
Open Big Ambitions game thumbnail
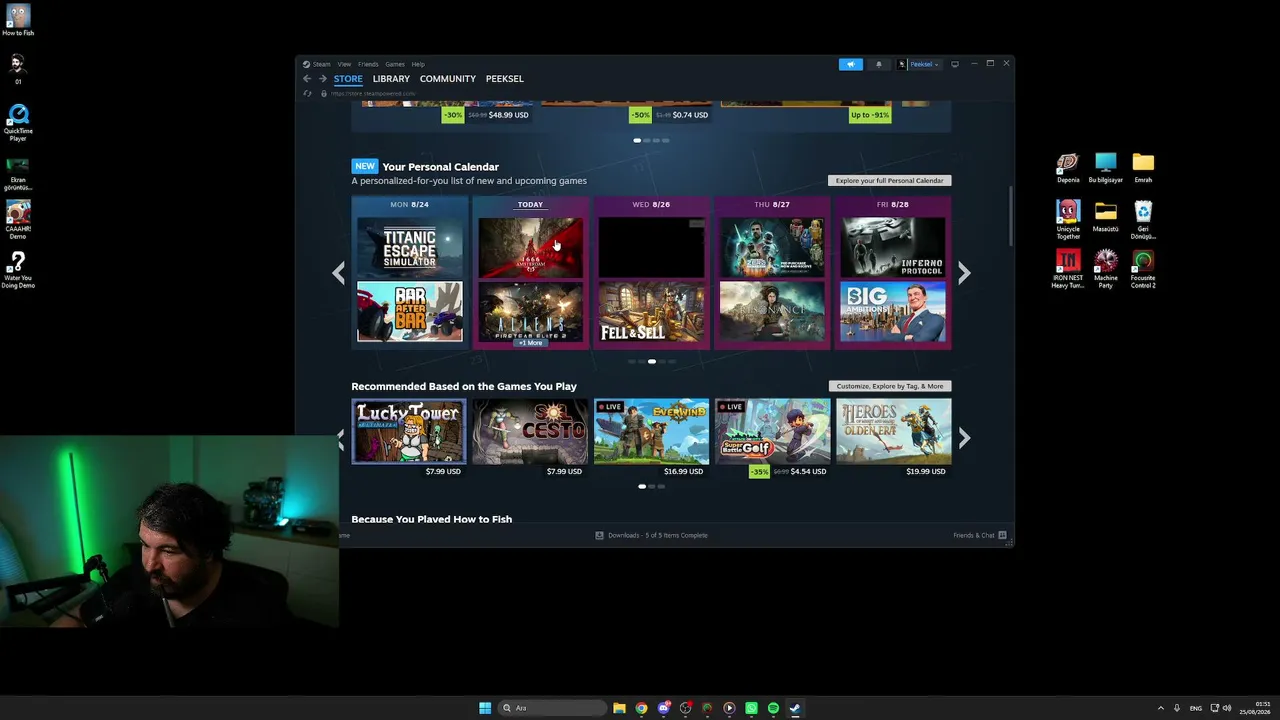point(893,311)
